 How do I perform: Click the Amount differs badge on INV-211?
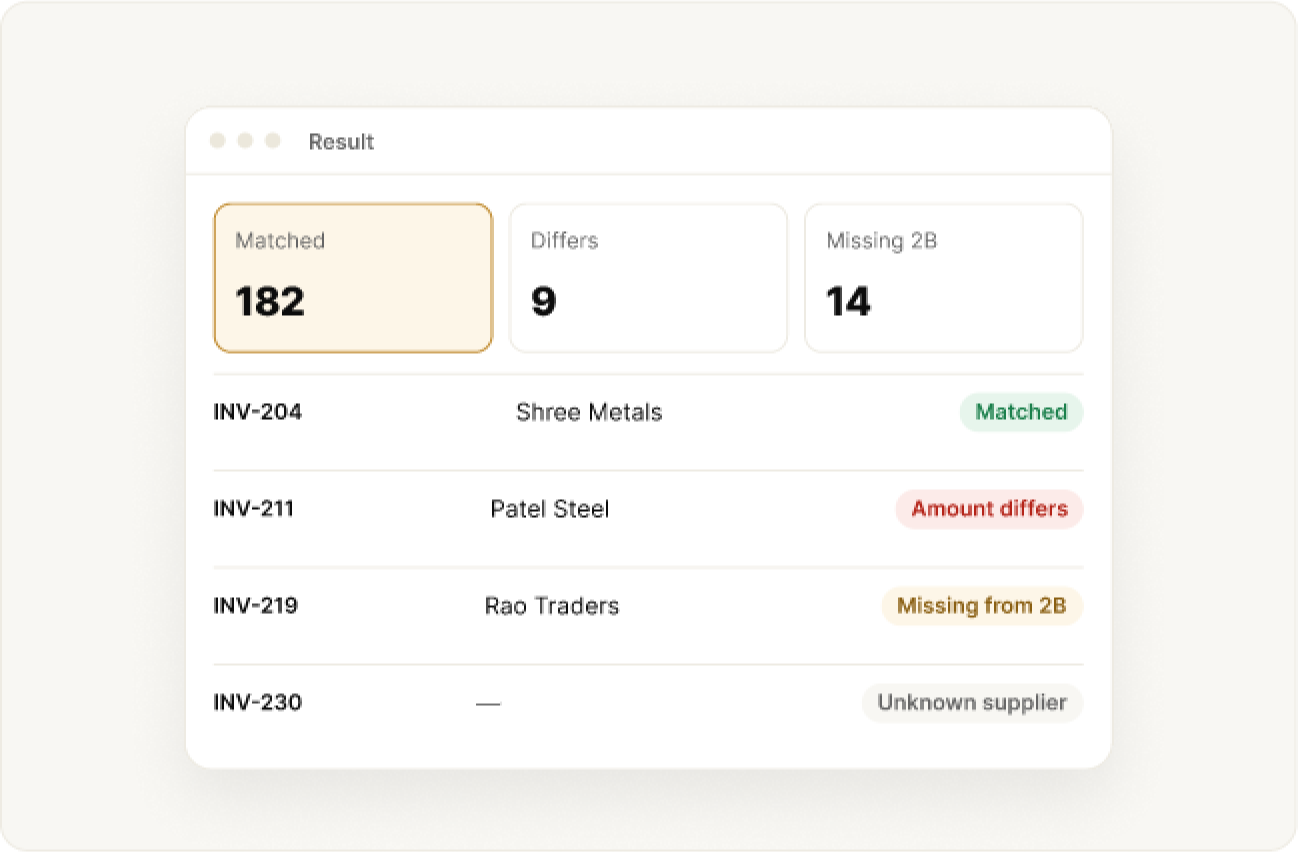989,509
